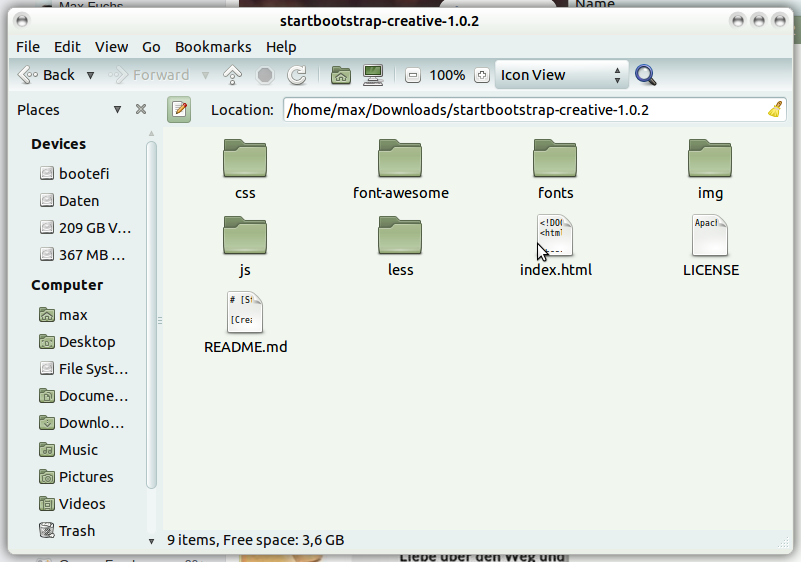
Task: Open File System in the sidebar
Action: (x=84, y=369)
